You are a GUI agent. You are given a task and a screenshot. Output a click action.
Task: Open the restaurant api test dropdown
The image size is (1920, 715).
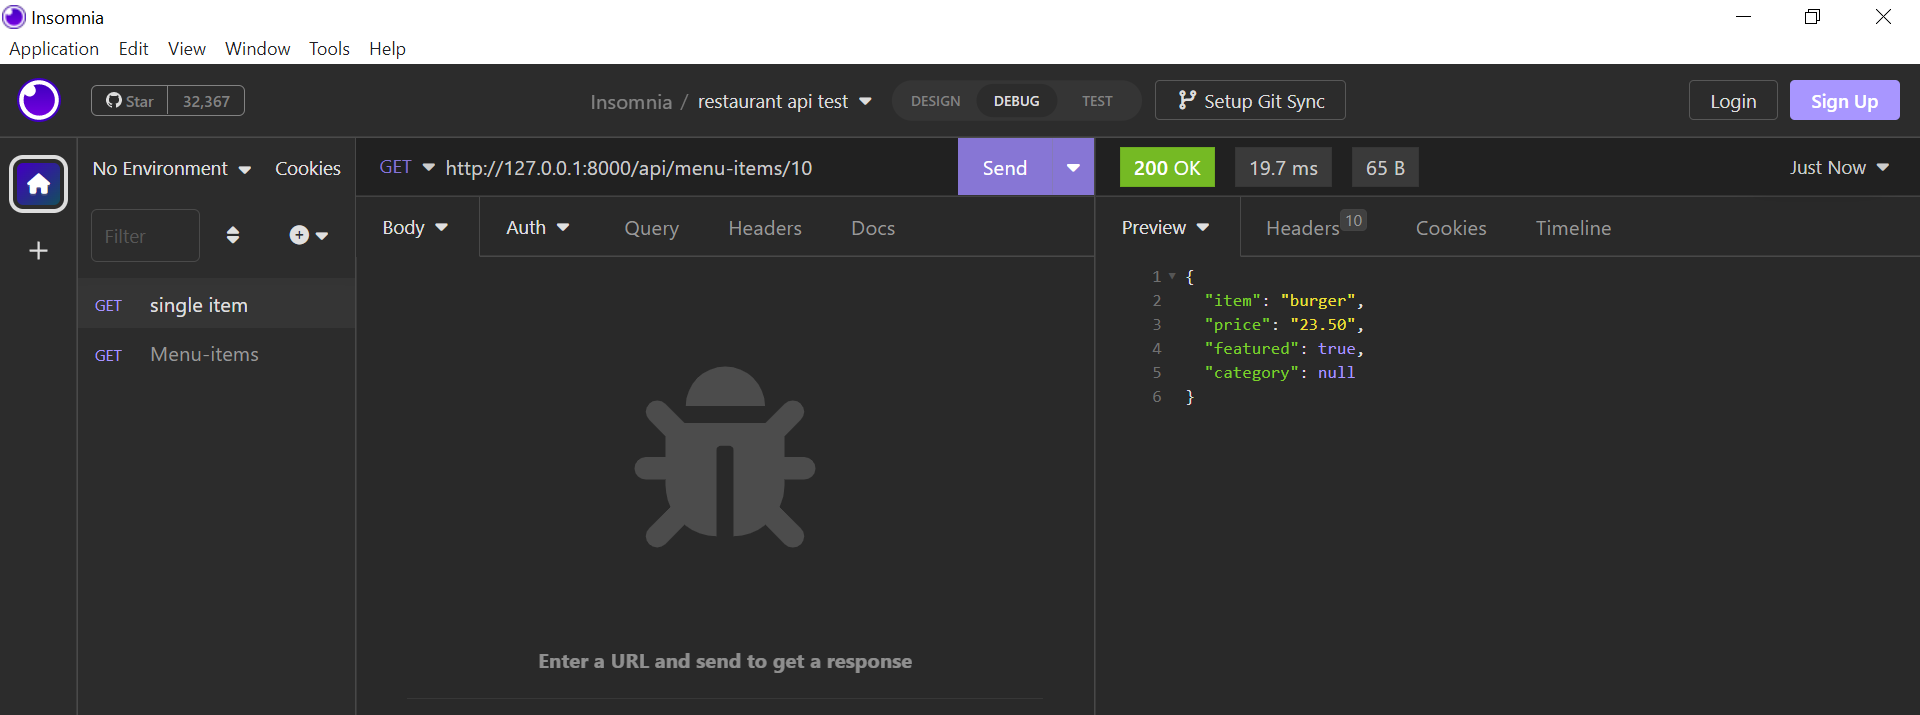785,101
